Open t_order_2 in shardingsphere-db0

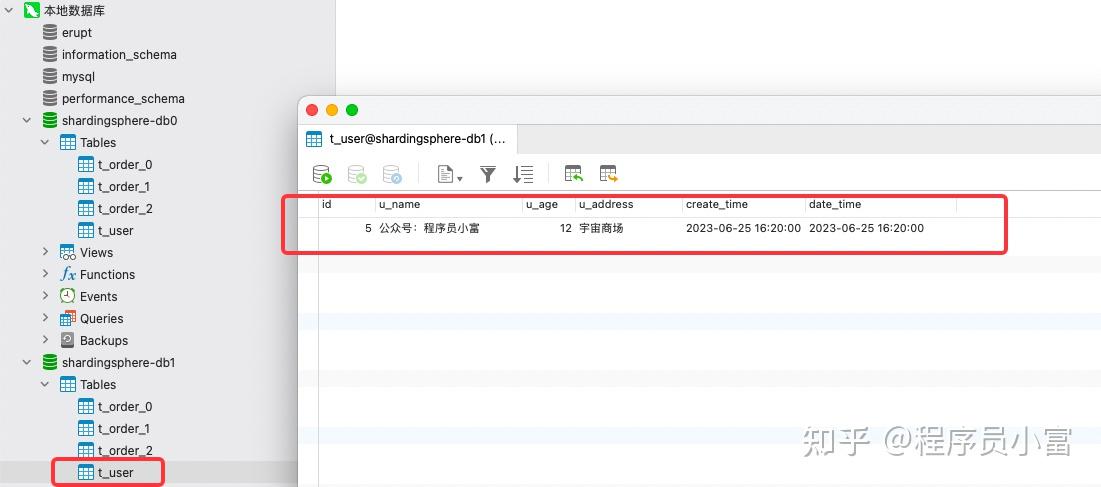pyautogui.click(x=125, y=208)
